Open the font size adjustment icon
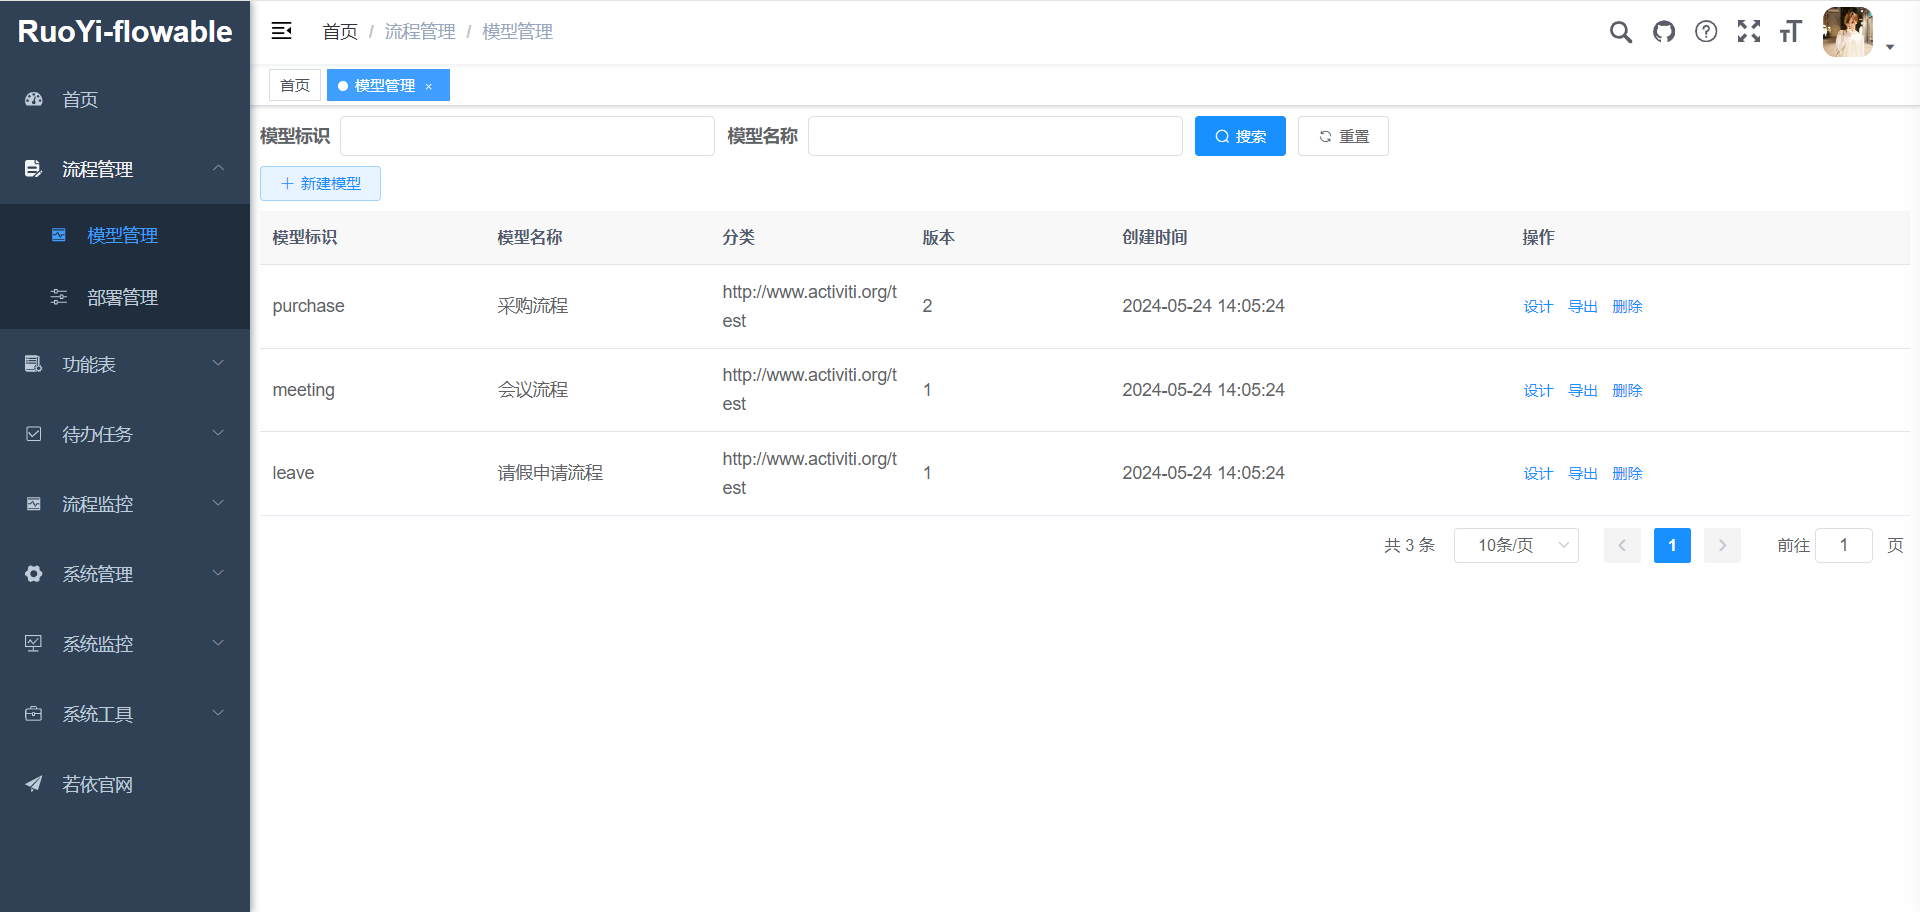Viewport: 1920px width, 912px height. coord(1791,31)
